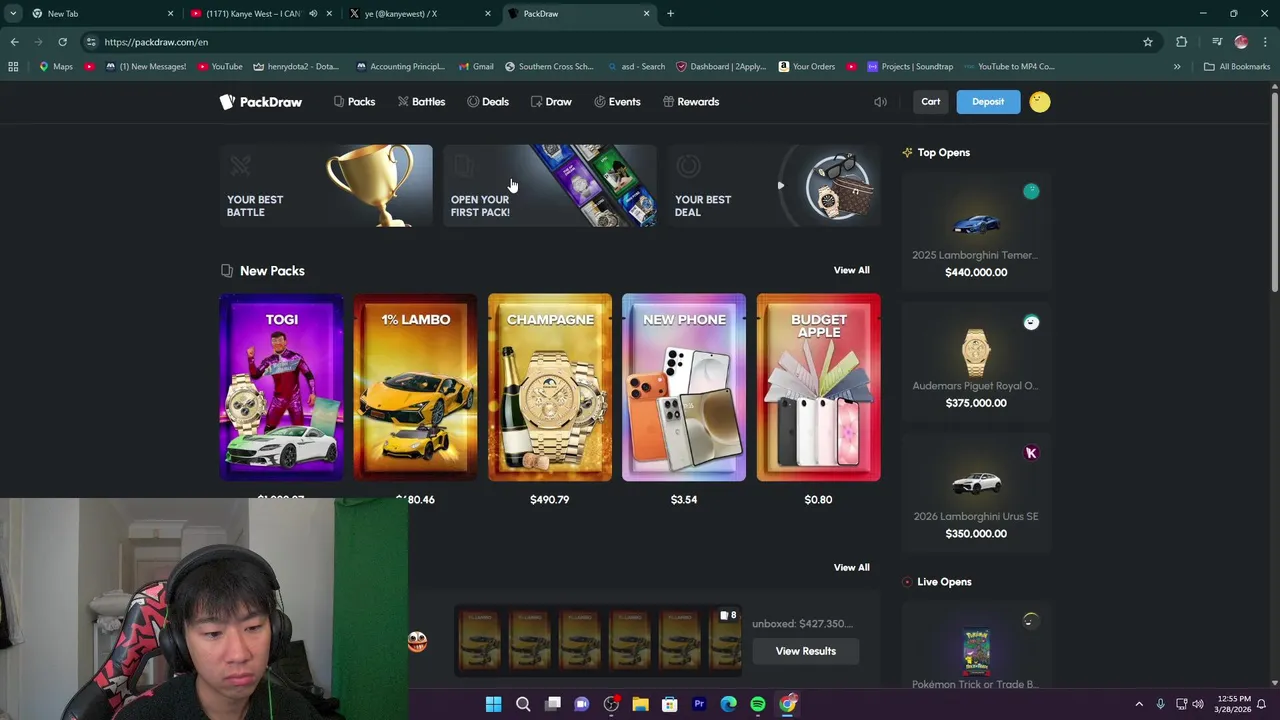This screenshot has height=720, width=1280.
Task: Expand the tab search dropdown
Action: tap(12, 14)
